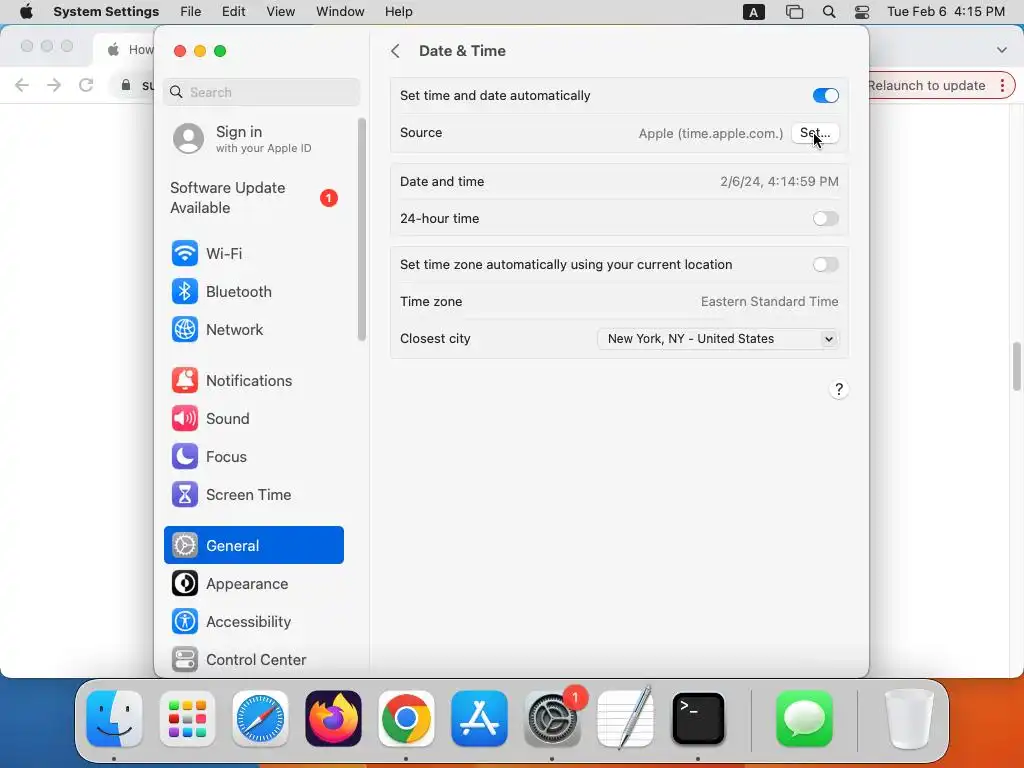Click the Set... source button
The image size is (1024, 768).
[815, 133]
